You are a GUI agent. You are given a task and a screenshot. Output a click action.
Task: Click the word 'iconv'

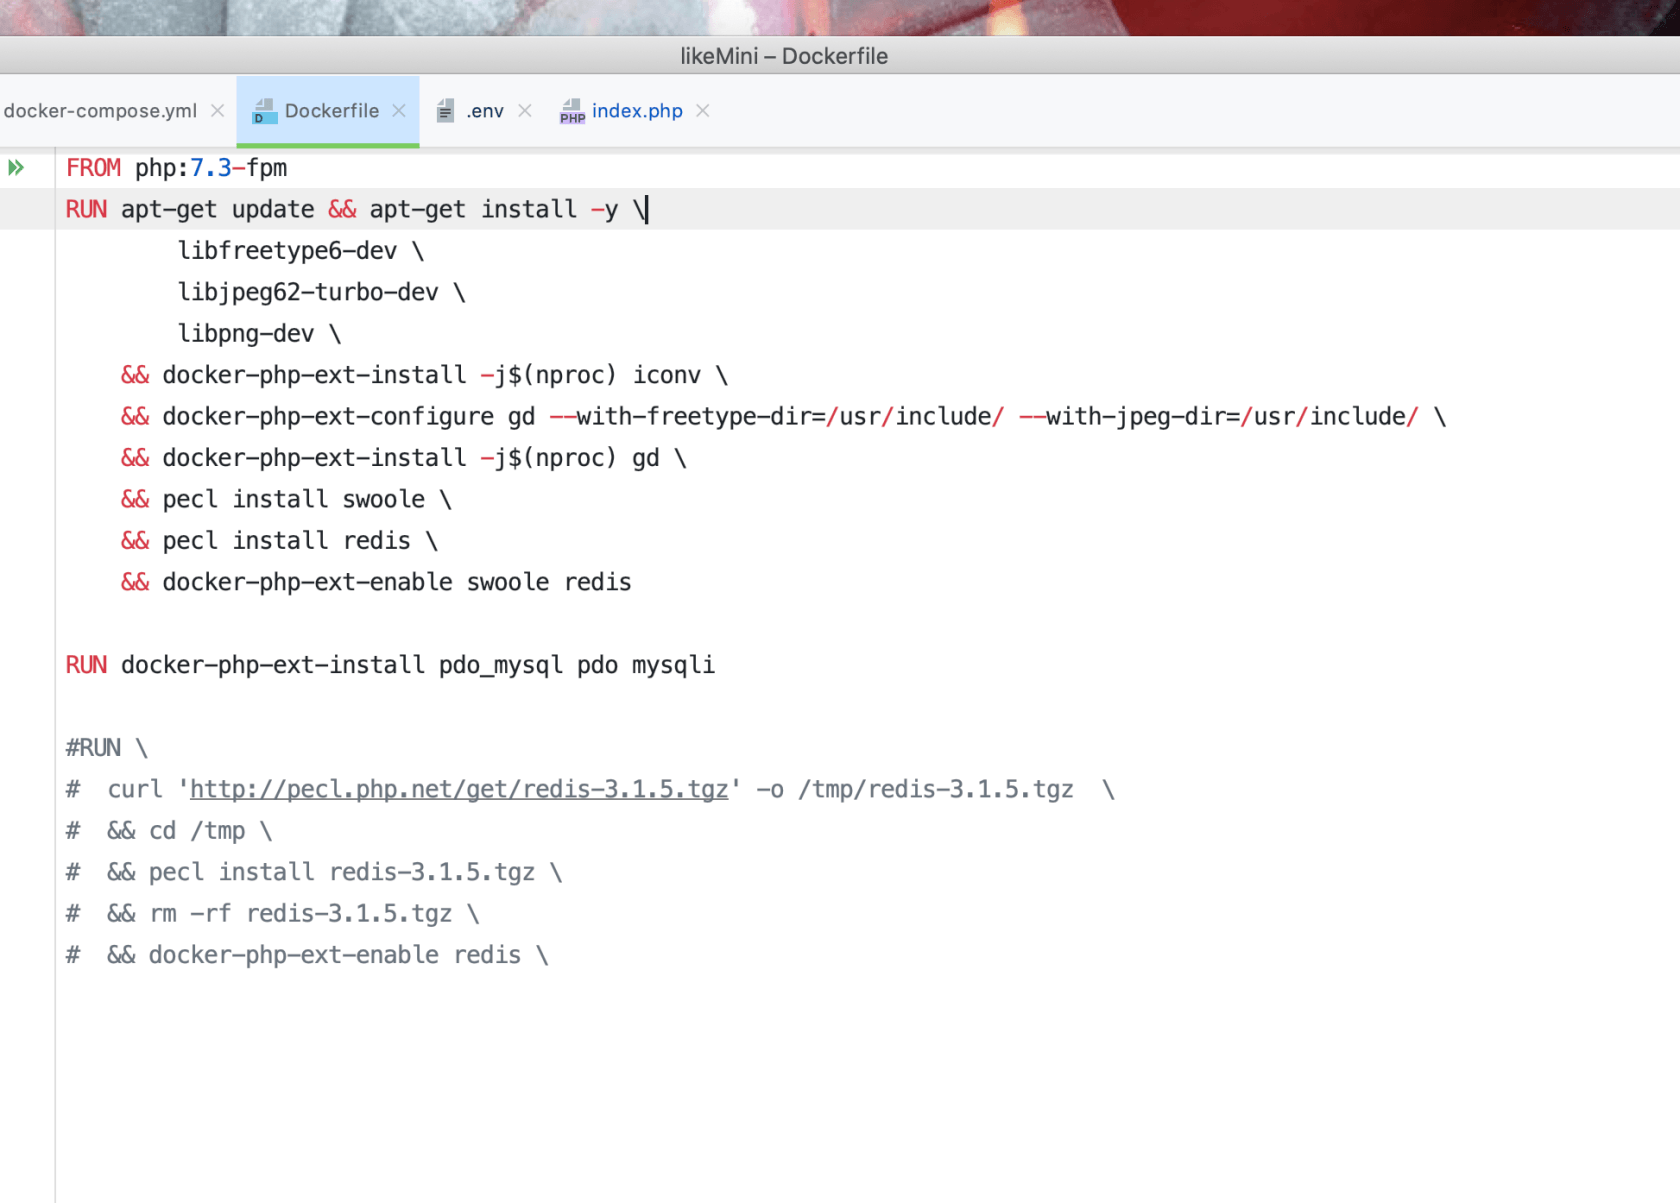coord(667,375)
